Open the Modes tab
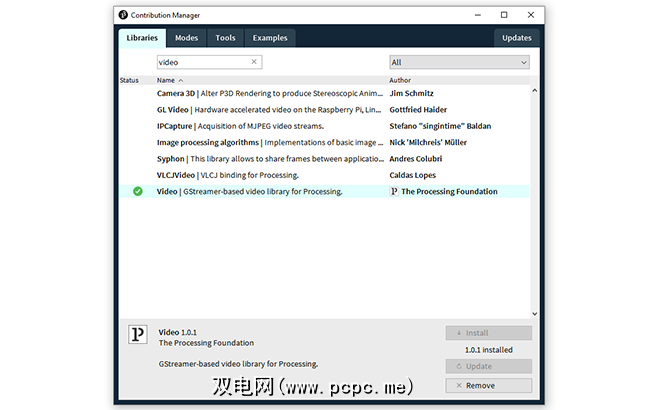670x410 pixels. tap(186, 38)
